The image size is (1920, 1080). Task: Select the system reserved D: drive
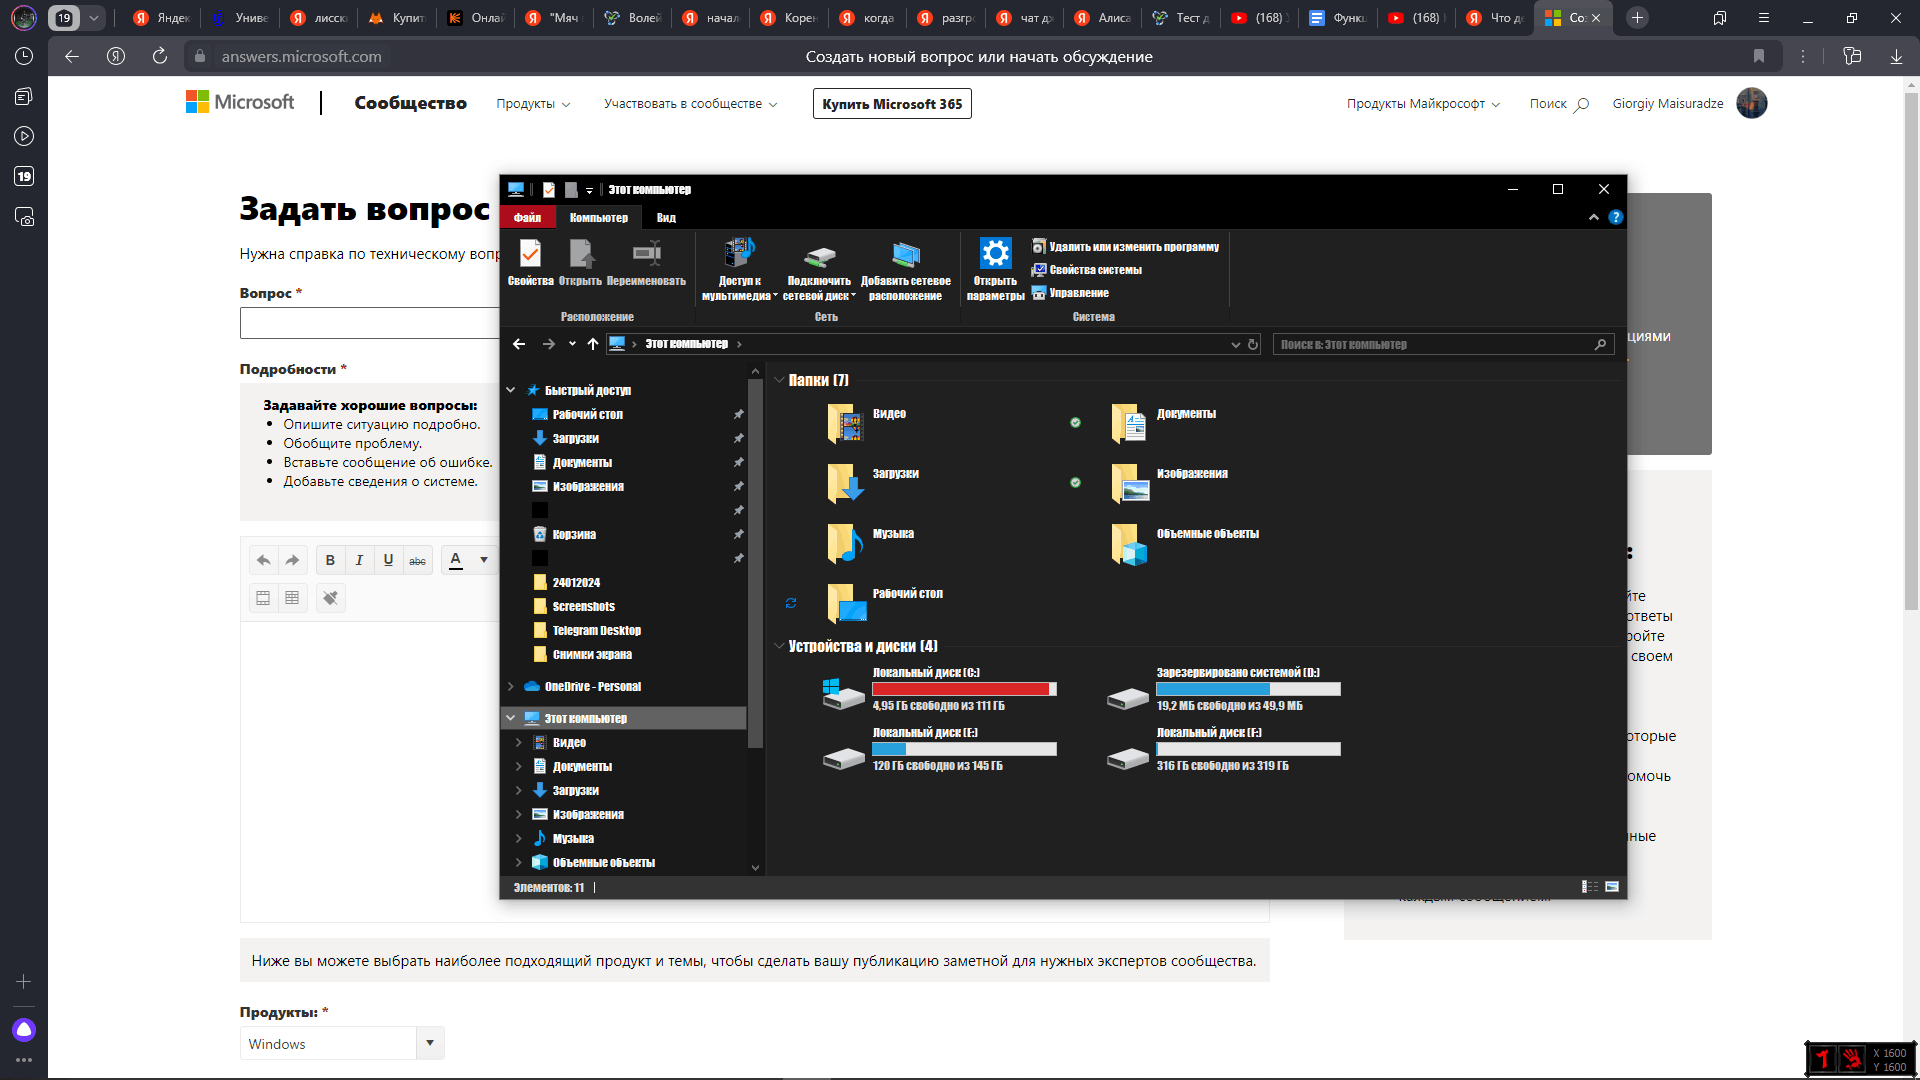click(1223, 689)
